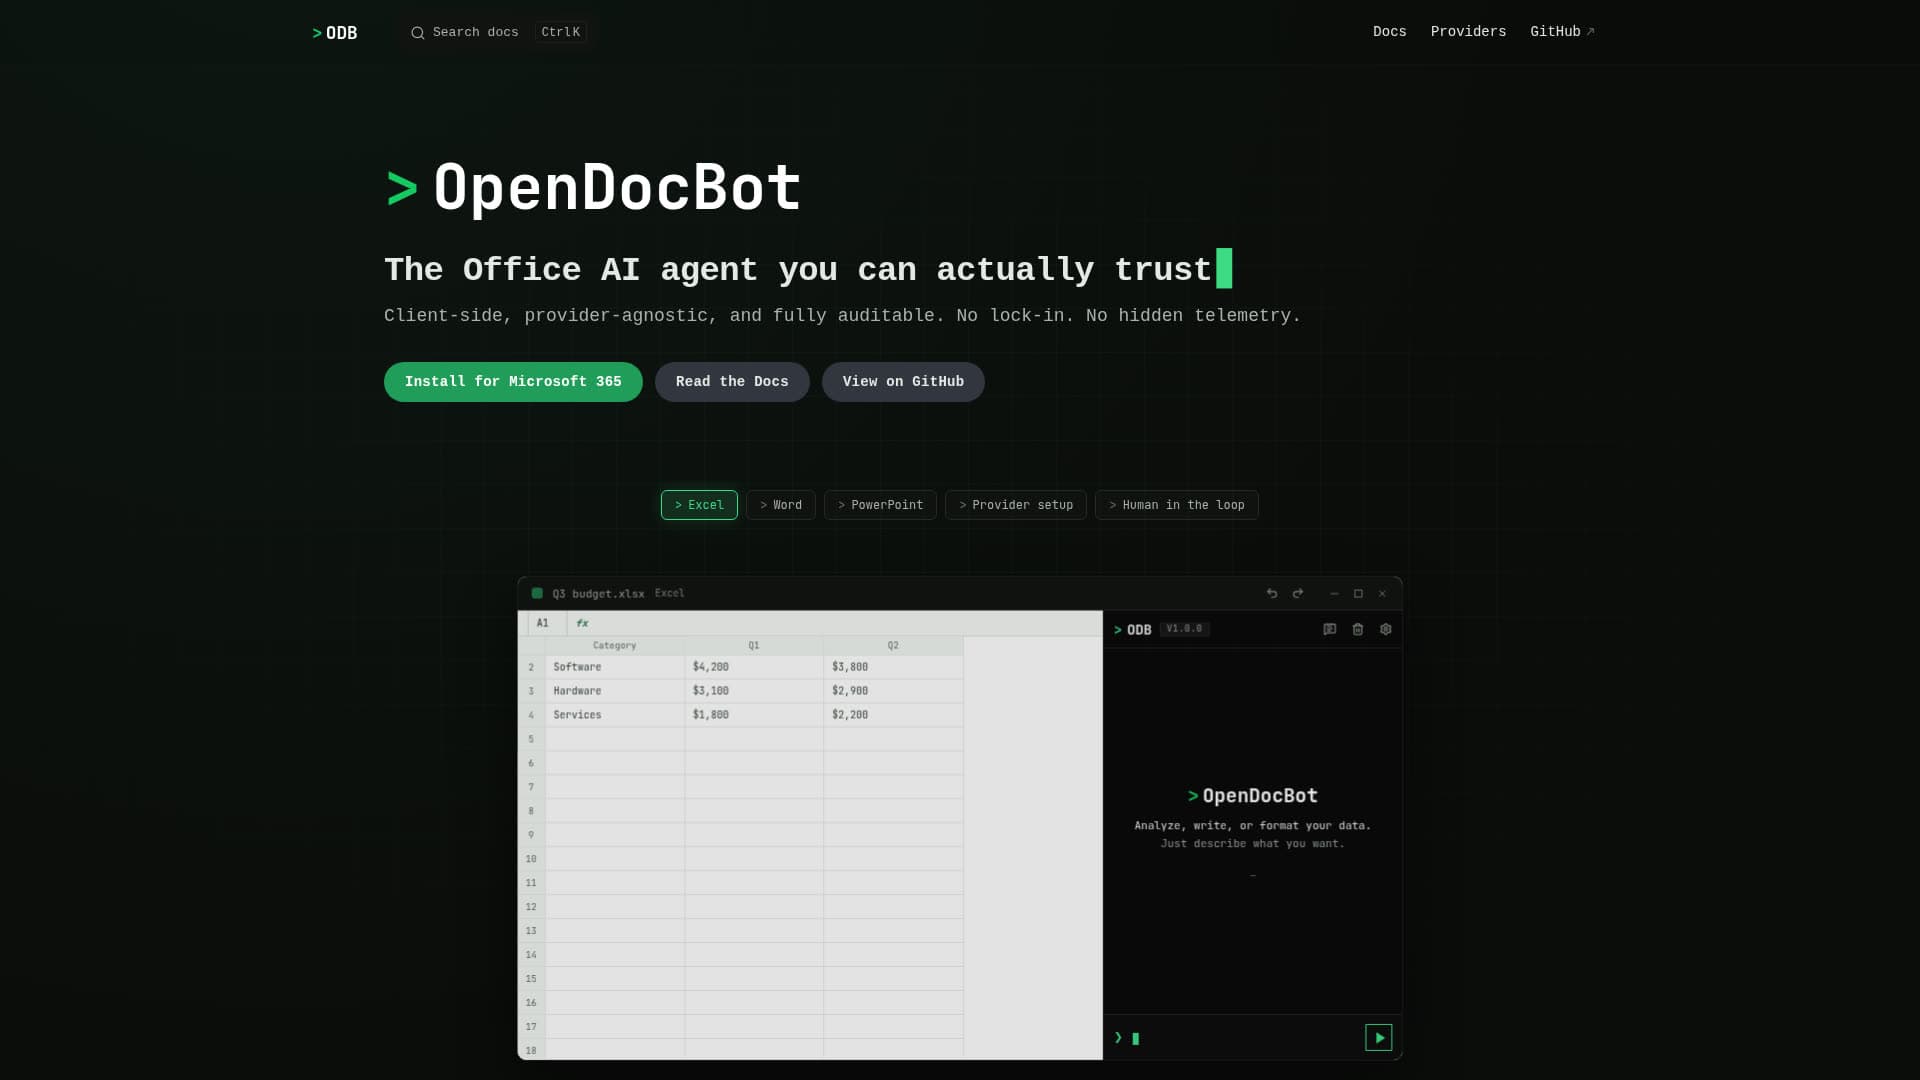Open the Providers navigation link
The image size is (1920, 1080).
pos(1468,32)
